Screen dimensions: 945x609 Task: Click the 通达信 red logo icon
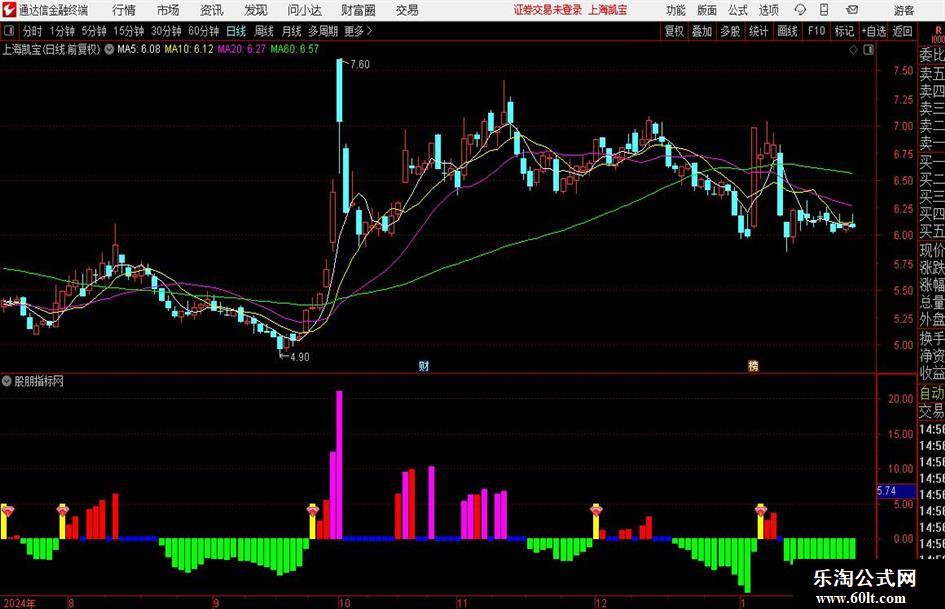pos(9,10)
